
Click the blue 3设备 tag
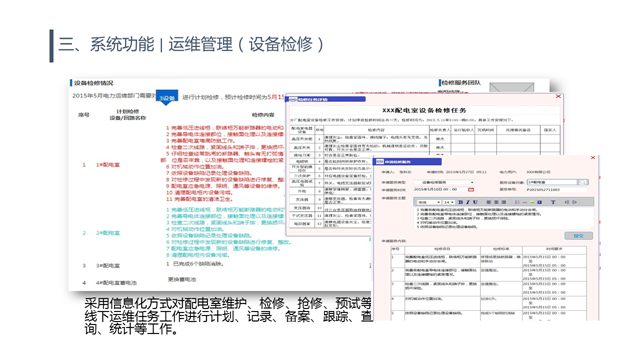tap(167, 98)
